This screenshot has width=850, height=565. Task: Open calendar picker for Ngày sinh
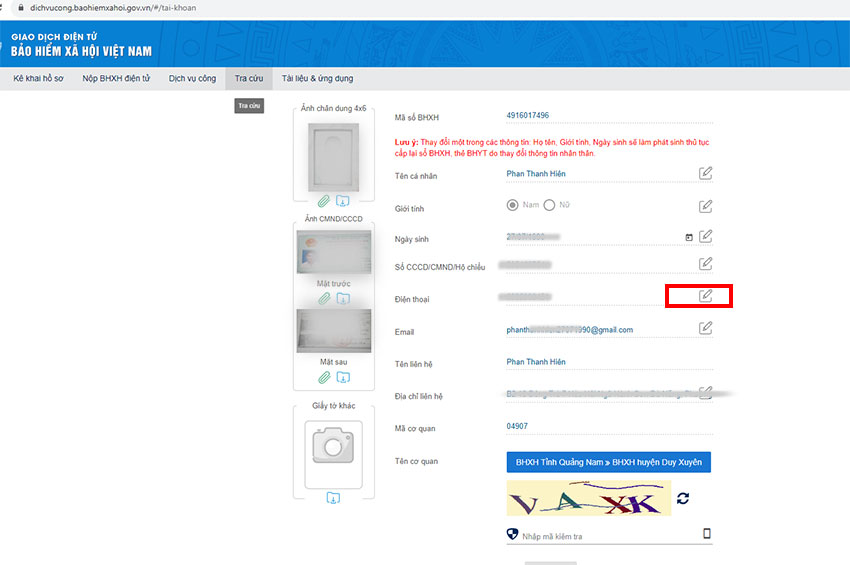pyautogui.click(x=689, y=237)
